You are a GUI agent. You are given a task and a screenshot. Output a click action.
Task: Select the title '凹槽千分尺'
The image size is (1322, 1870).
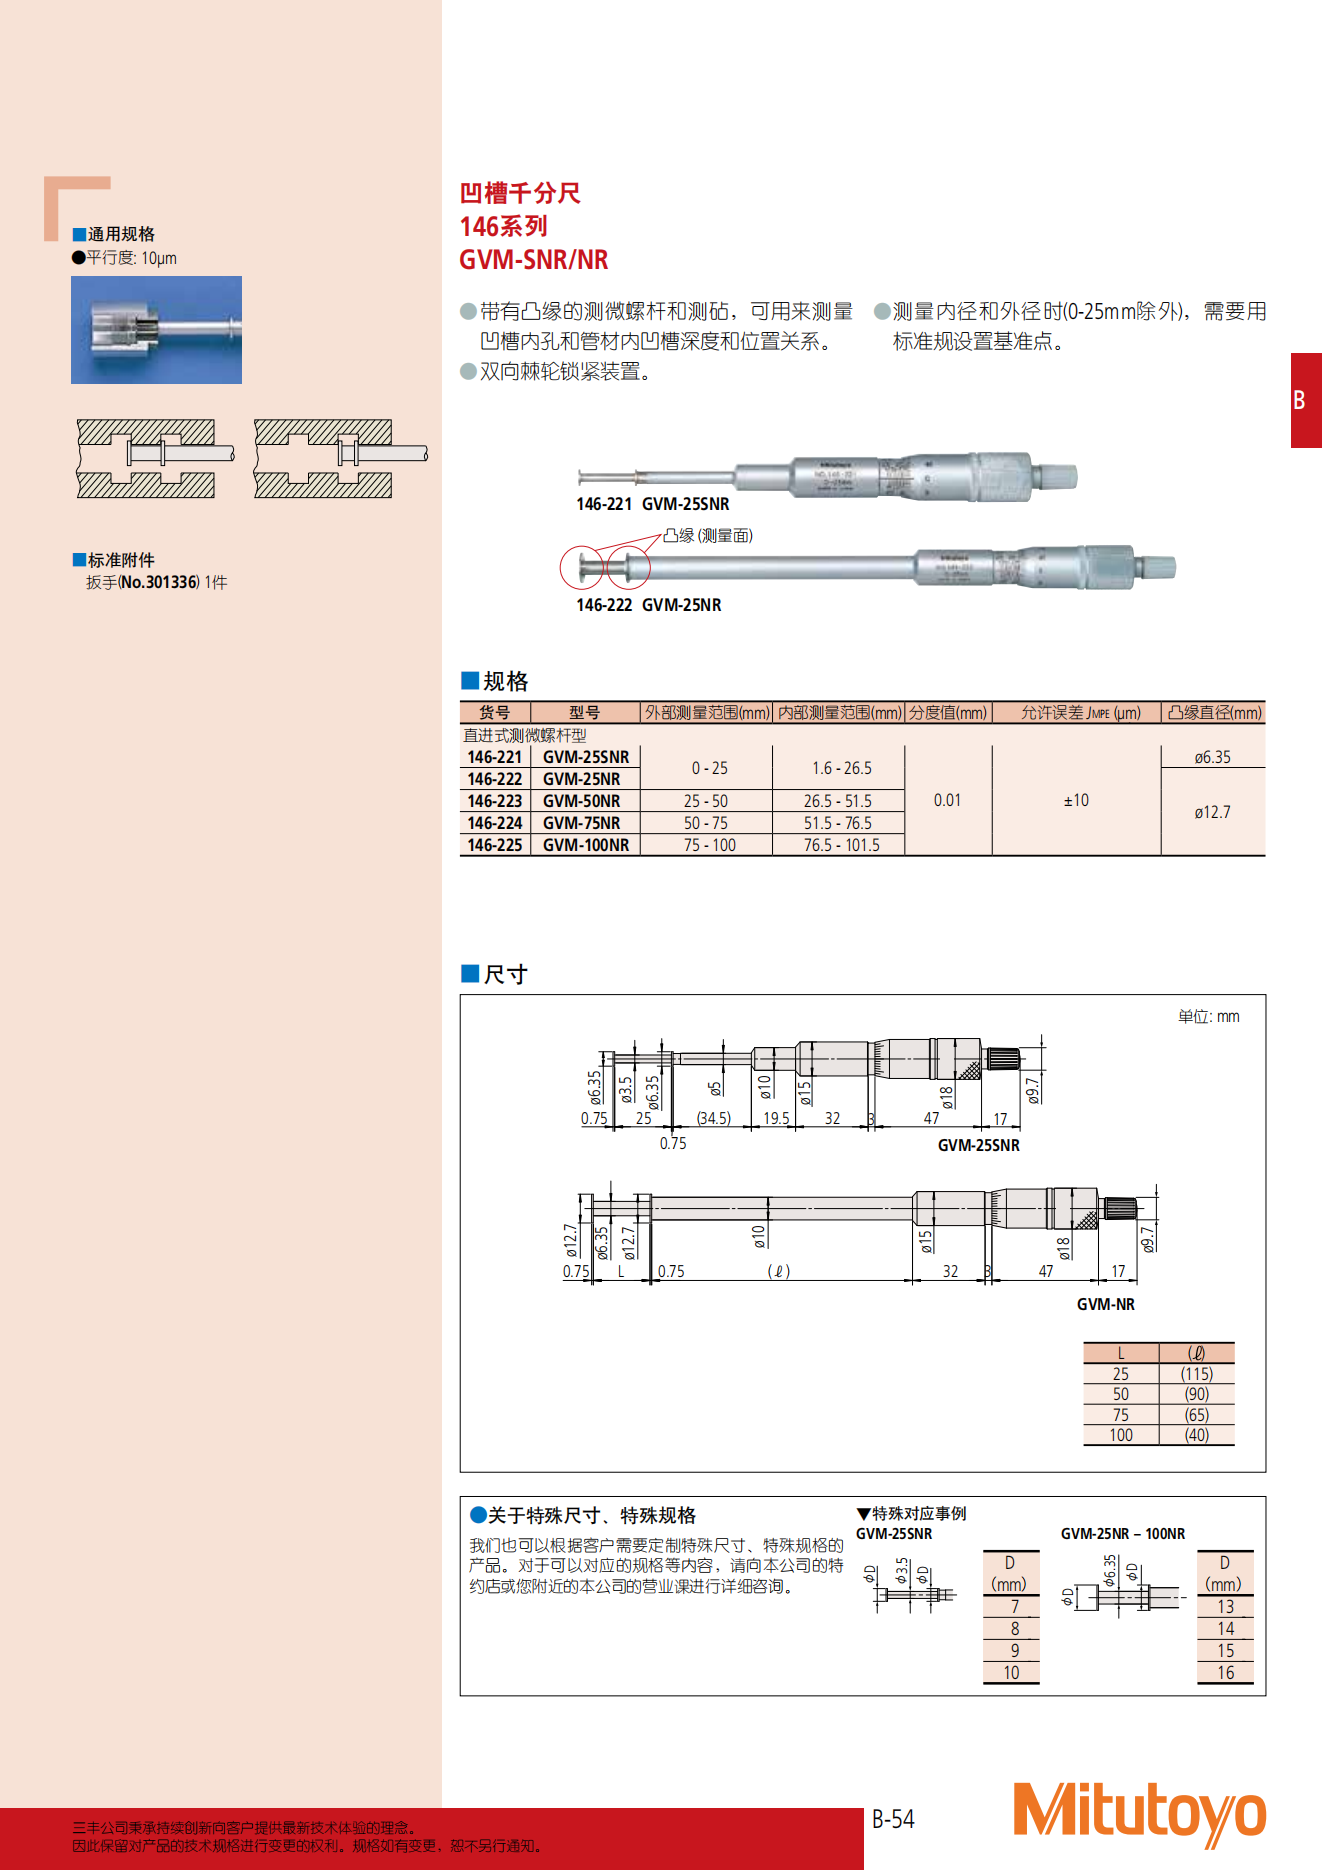[520, 193]
